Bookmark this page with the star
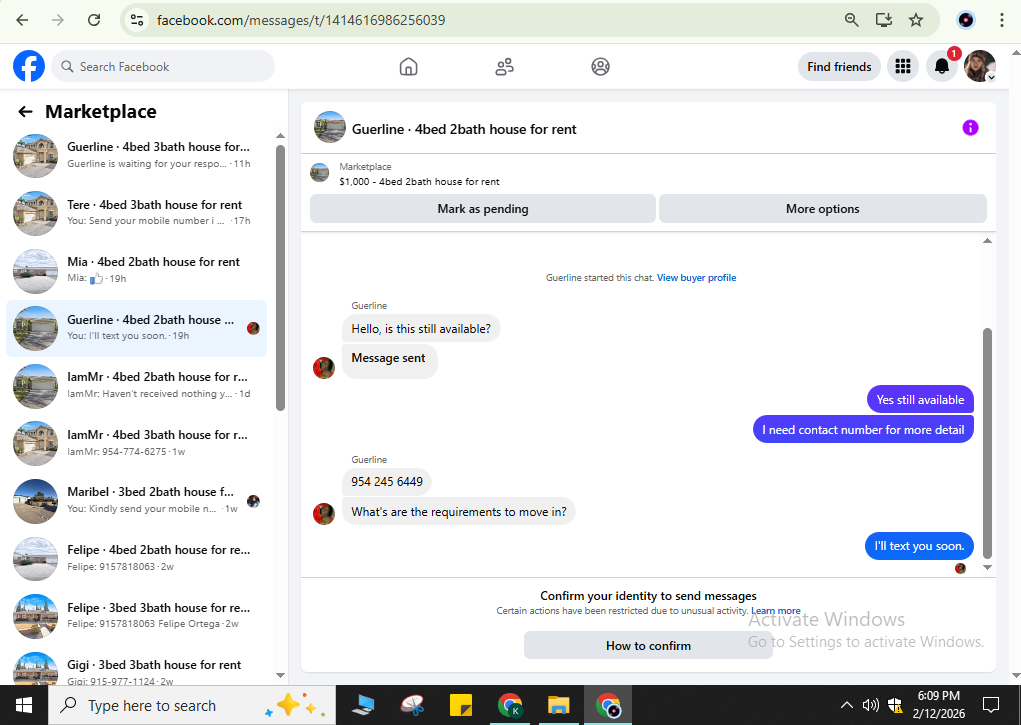Screen dimensions: 1021x725 click(x=916, y=20)
